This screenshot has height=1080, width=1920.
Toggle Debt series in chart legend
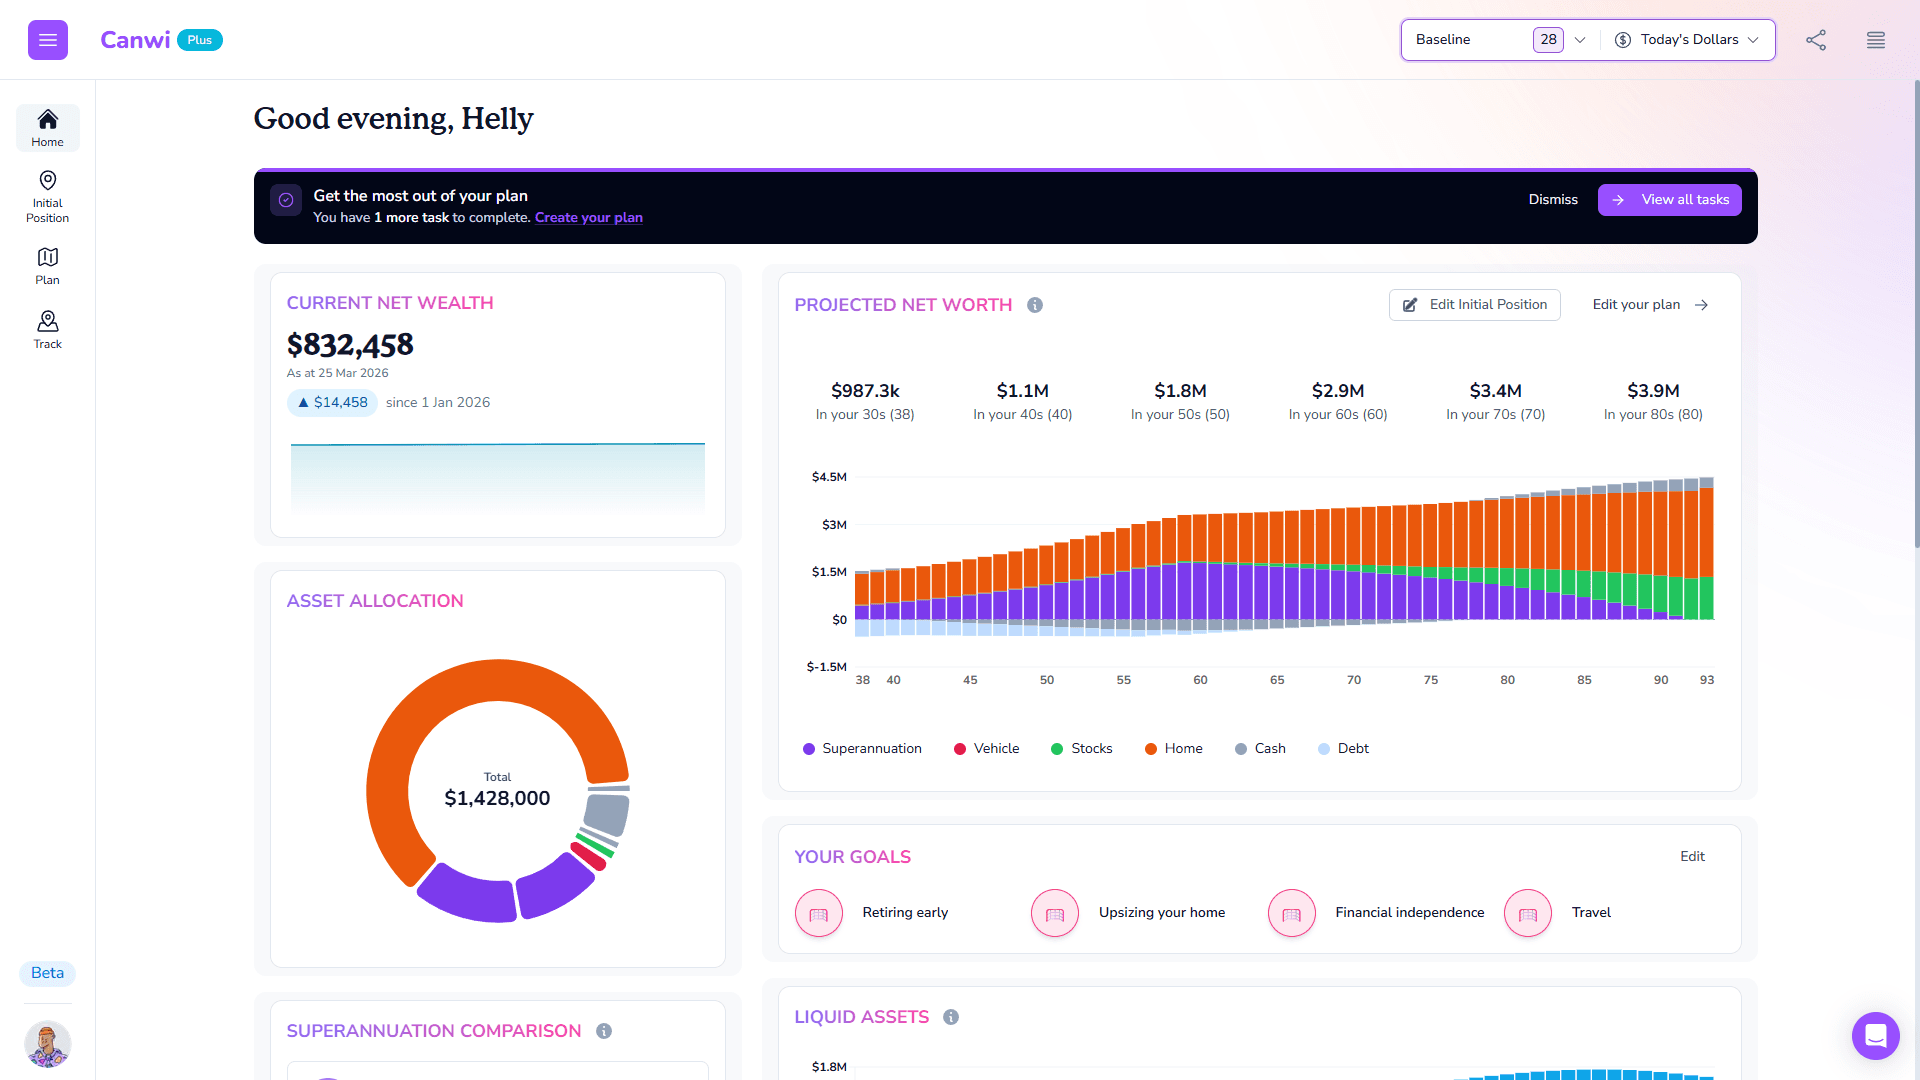pos(1343,749)
